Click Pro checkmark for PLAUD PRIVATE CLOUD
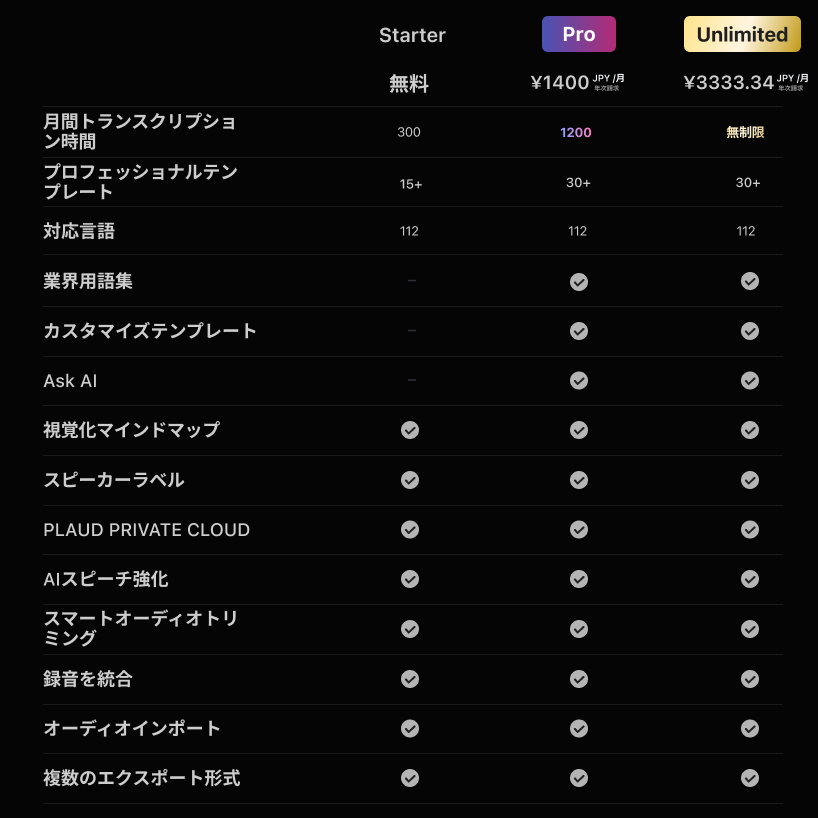818x818 pixels. tap(579, 529)
